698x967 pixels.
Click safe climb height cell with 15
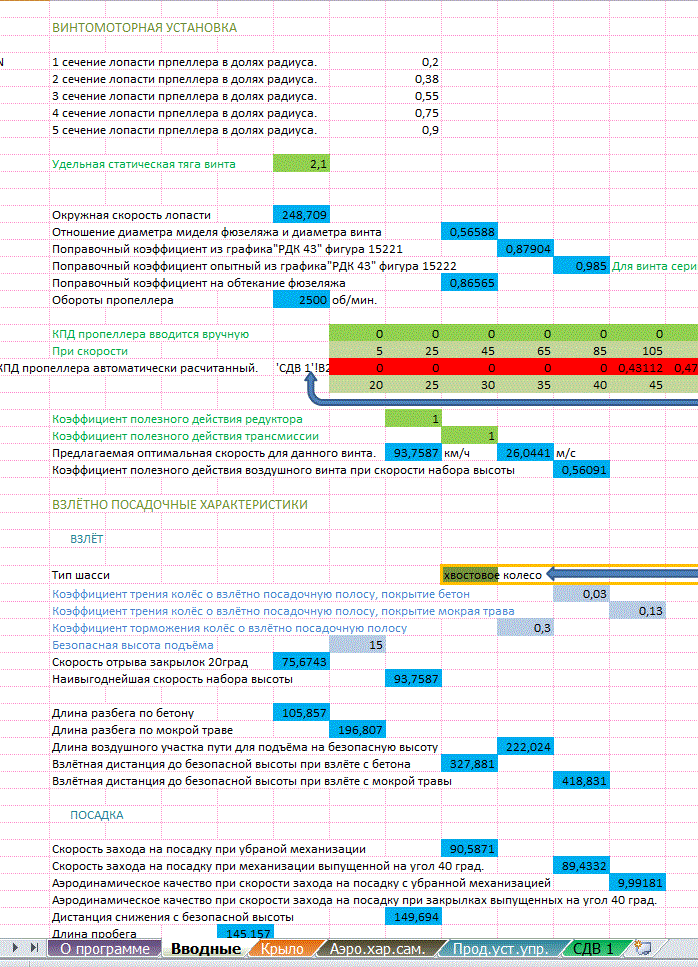(356, 645)
